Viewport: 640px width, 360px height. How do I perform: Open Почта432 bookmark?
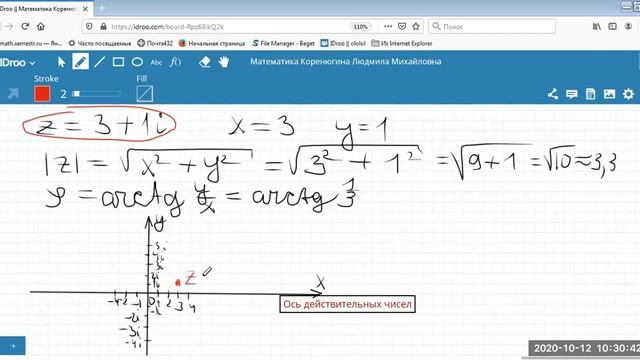pyautogui.click(x=155, y=43)
